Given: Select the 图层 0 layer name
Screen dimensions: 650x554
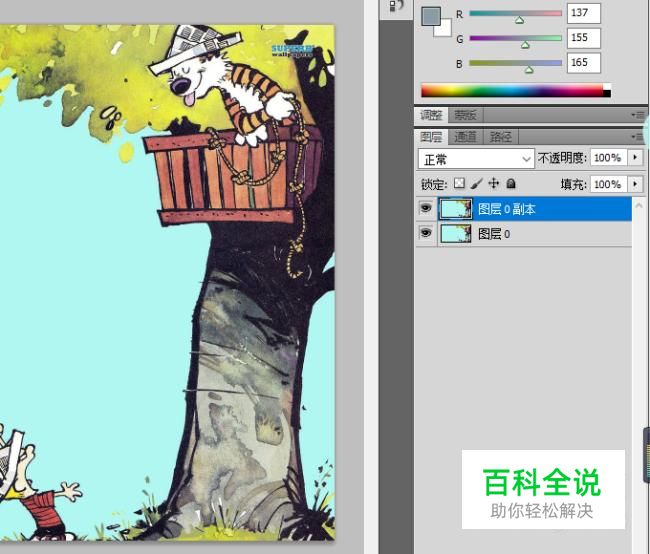Looking at the screenshot, I should click(x=494, y=234).
